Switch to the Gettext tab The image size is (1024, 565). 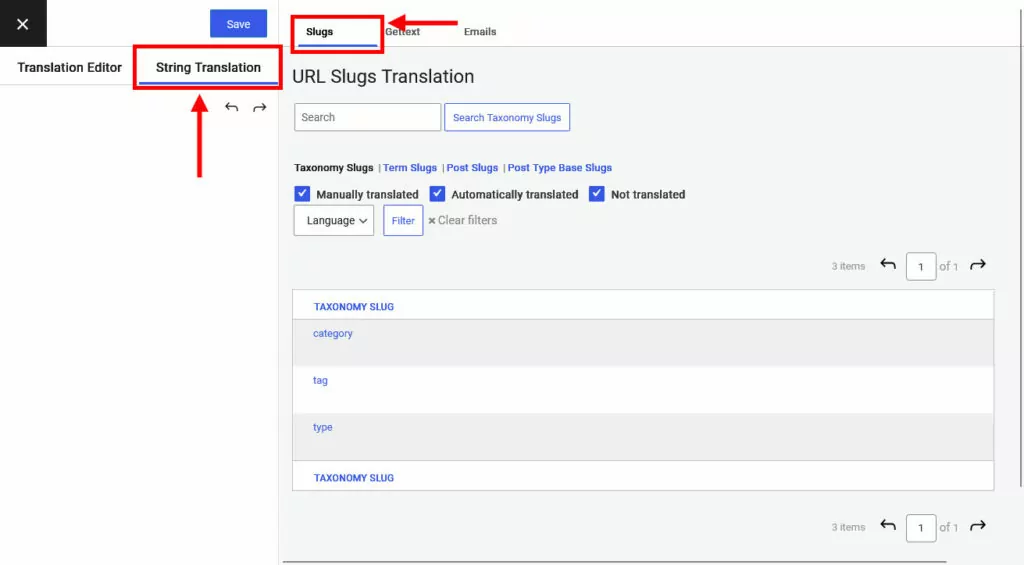point(402,31)
